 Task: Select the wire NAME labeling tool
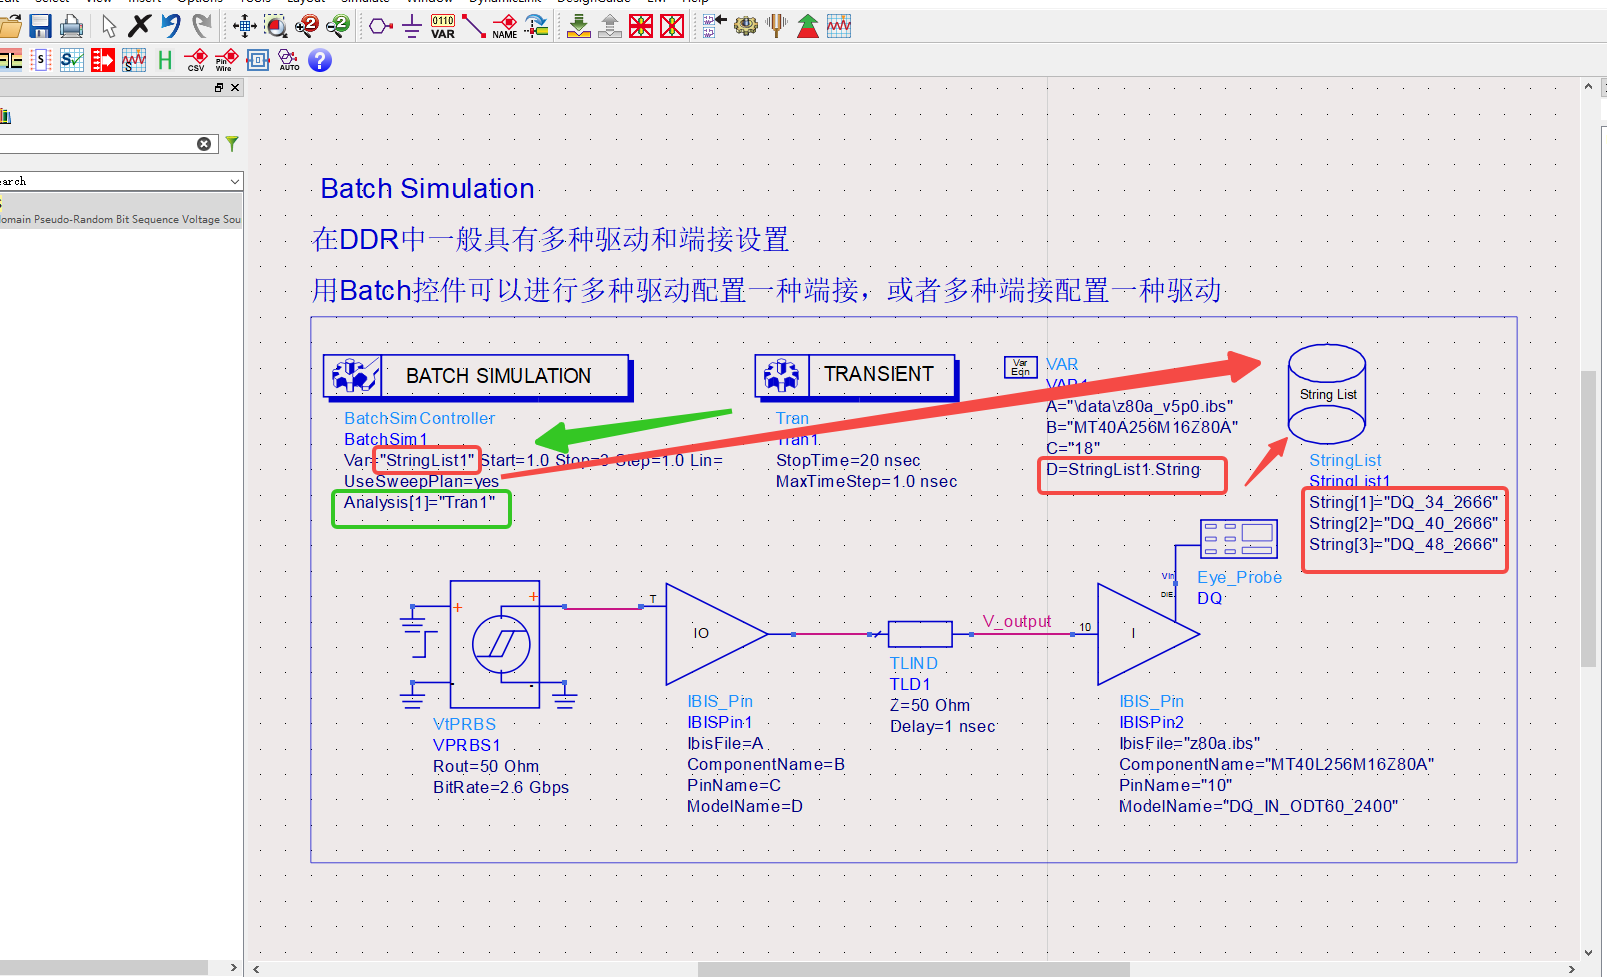tap(506, 27)
